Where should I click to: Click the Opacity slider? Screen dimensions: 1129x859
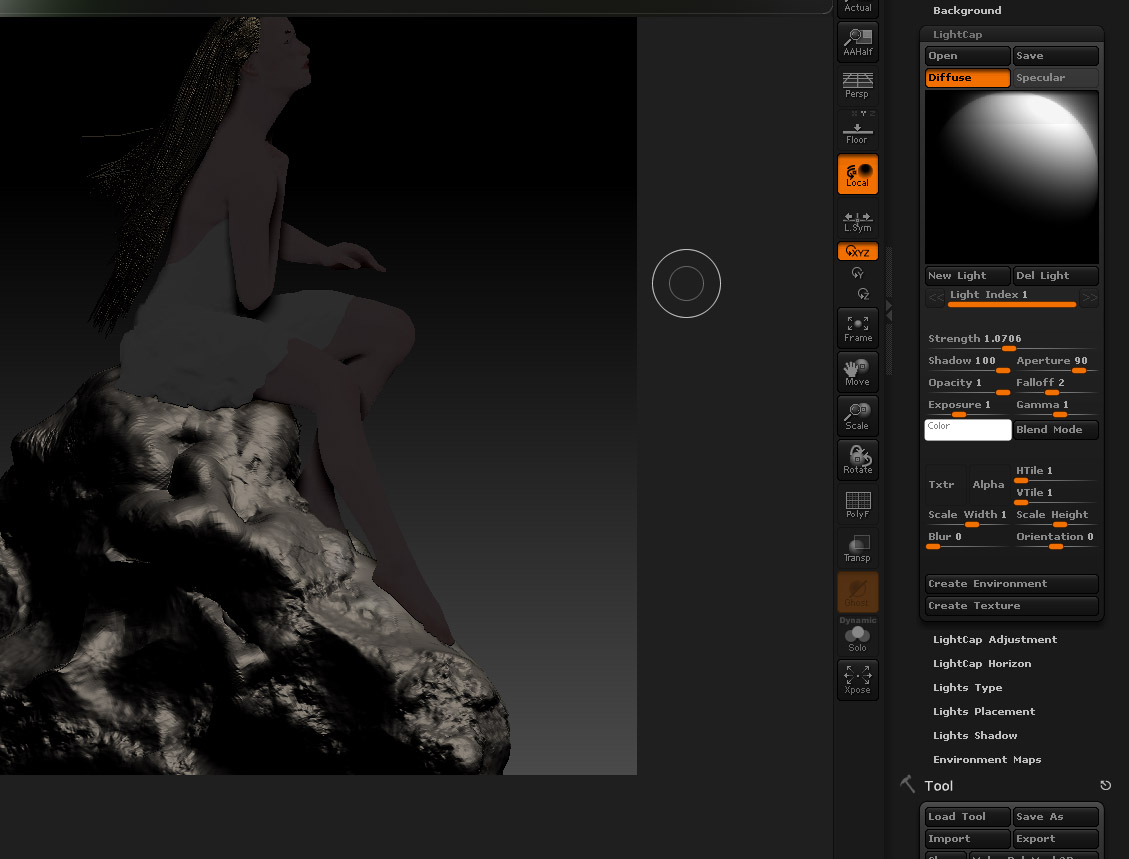point(968,385)
